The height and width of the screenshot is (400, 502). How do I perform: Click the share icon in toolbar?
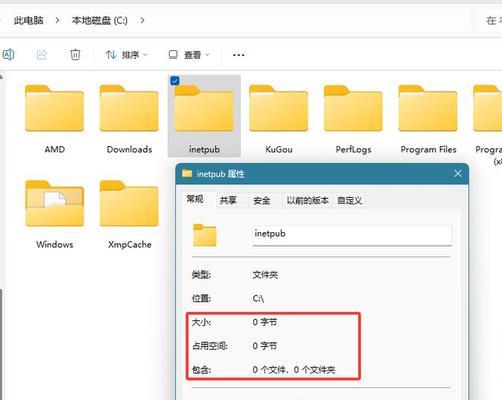[x=42, y=54]
